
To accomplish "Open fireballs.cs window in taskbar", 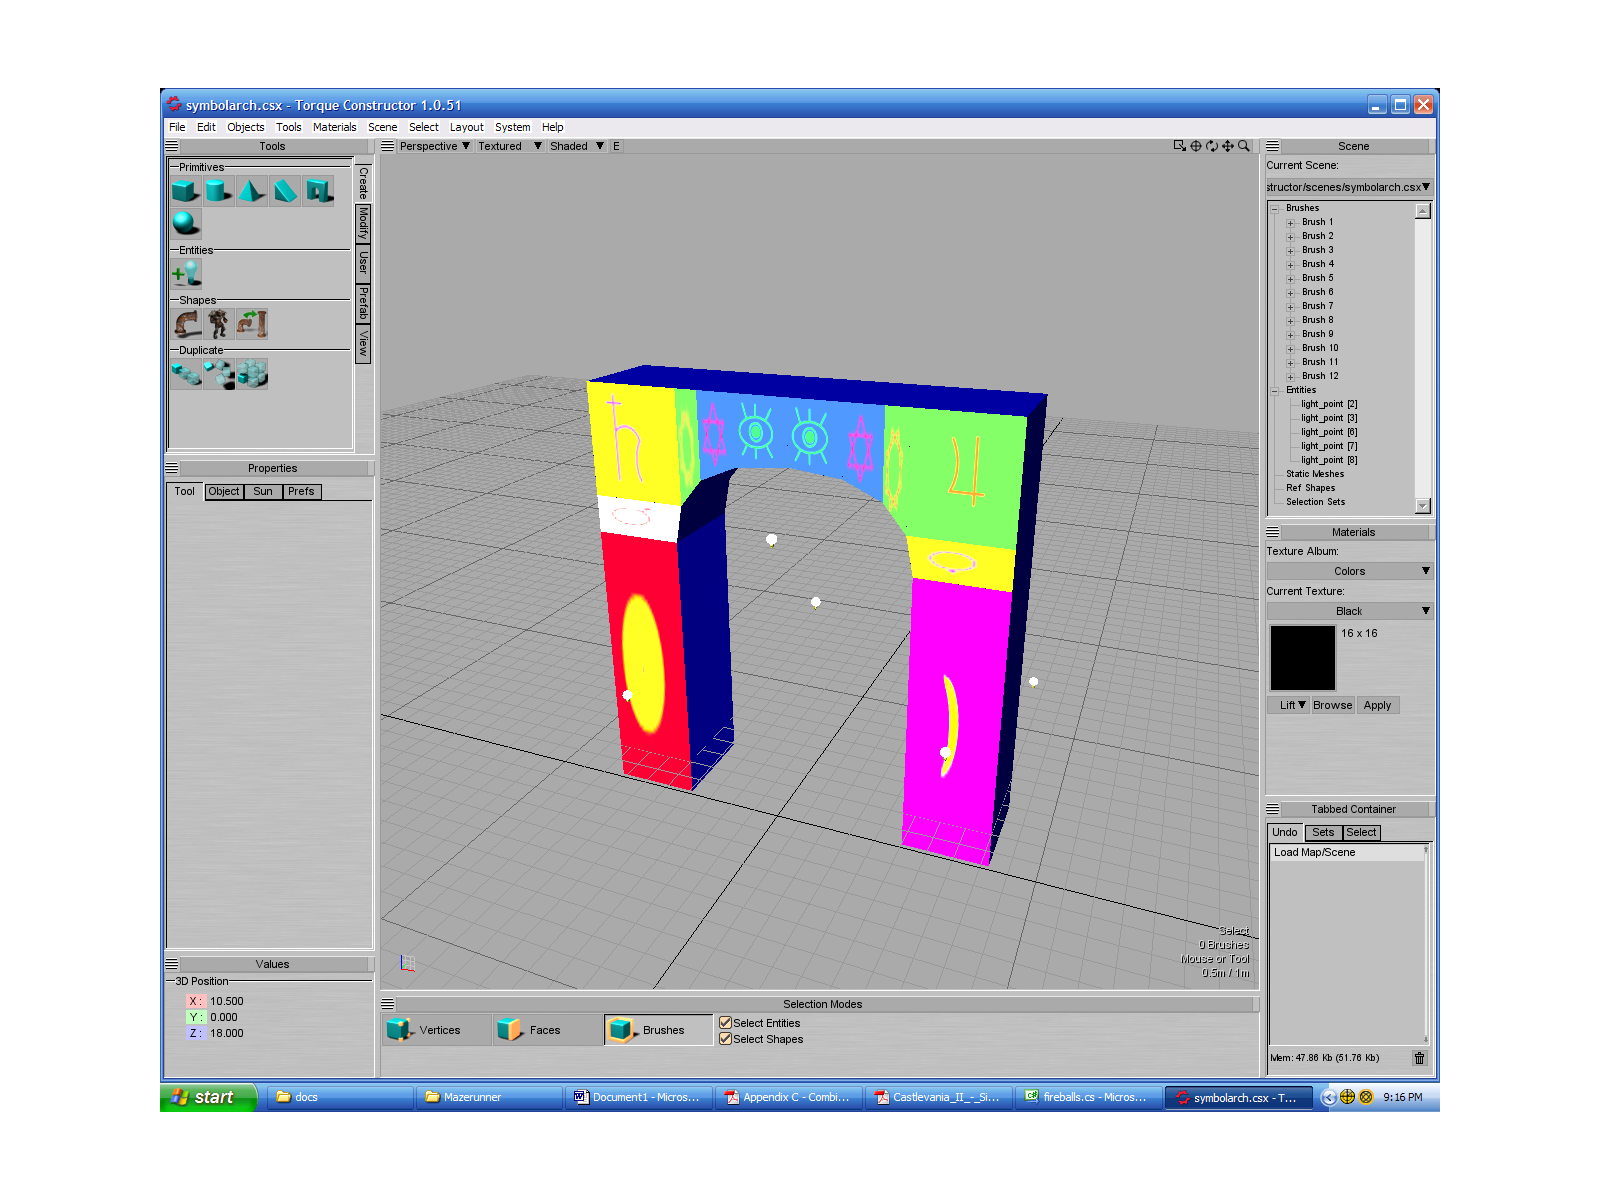I will pos(1088,1097).
